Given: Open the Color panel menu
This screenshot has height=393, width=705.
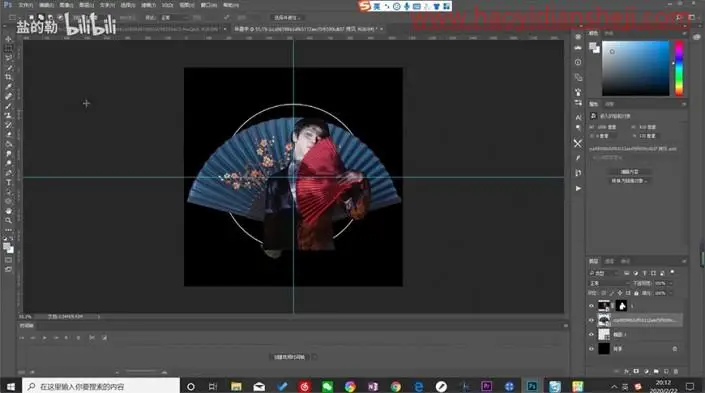Looking at the screenshot, I should [x=684, y=34].
